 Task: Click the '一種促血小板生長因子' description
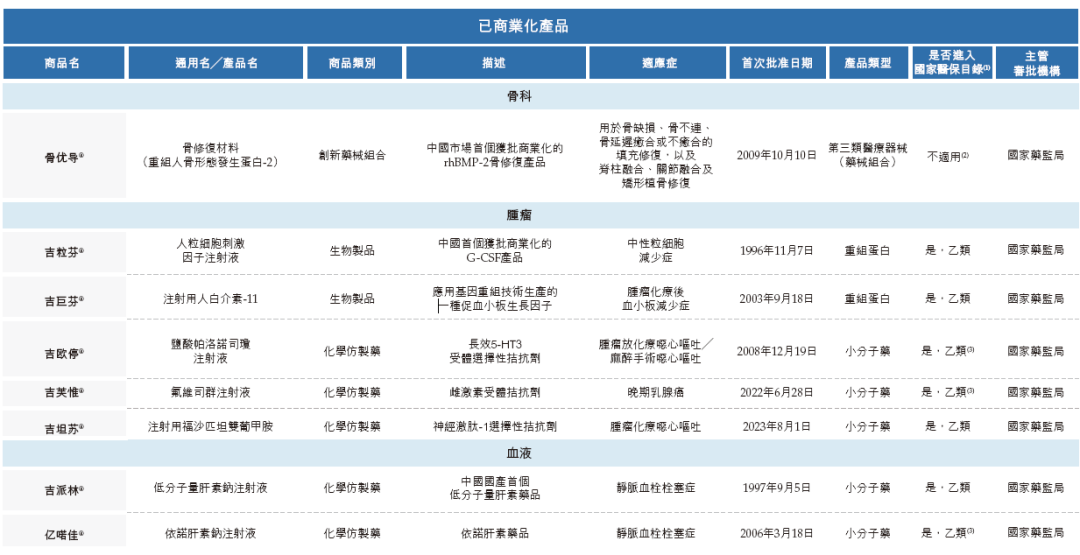[495, 299]
